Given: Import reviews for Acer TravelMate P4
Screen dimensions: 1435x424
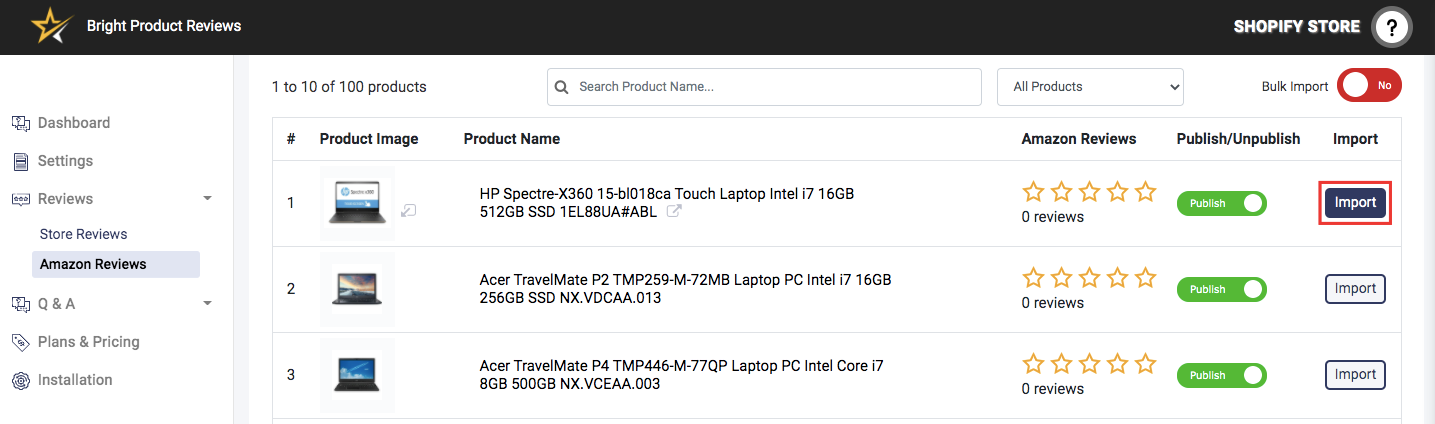Looking at the screenshot, I should [1355, 375].
